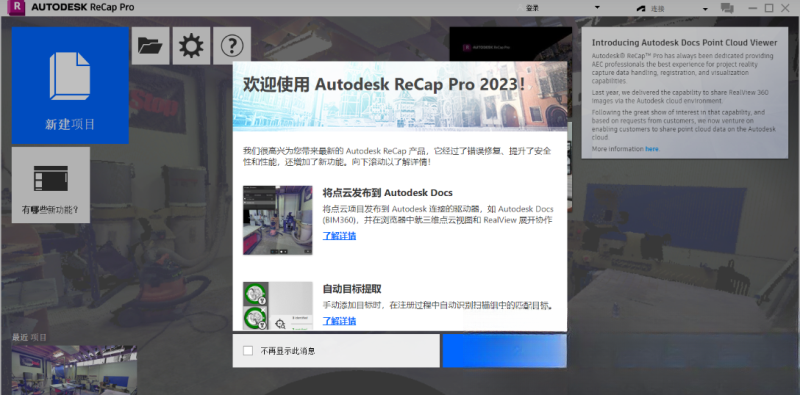Select the 登录 sign-in label
The image size is (800, 395).
coord(533,8)
